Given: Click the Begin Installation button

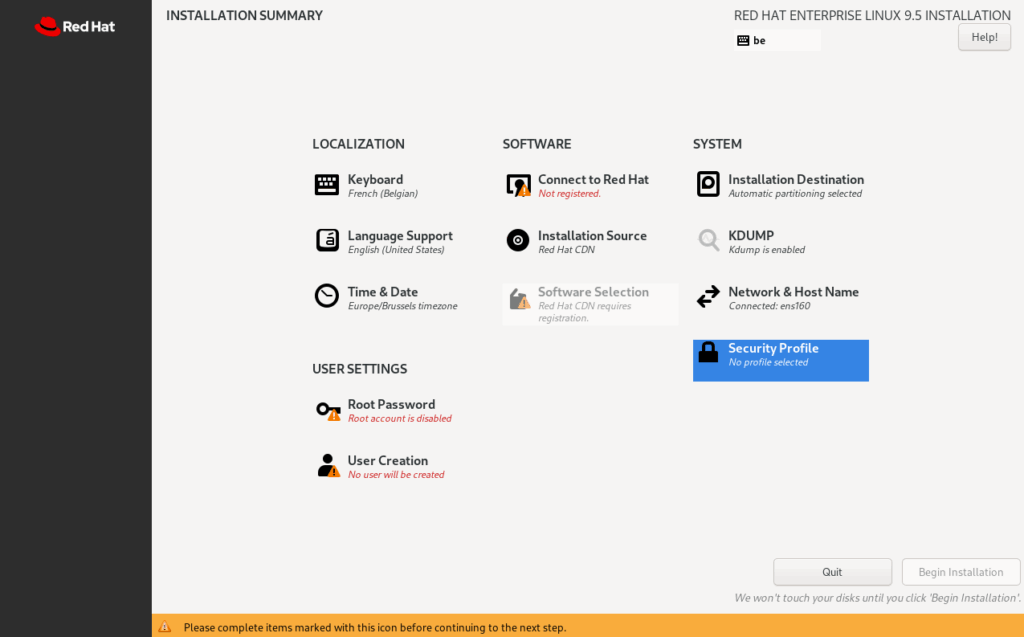Looking at the screenshot, I should [x=960, y=572].
